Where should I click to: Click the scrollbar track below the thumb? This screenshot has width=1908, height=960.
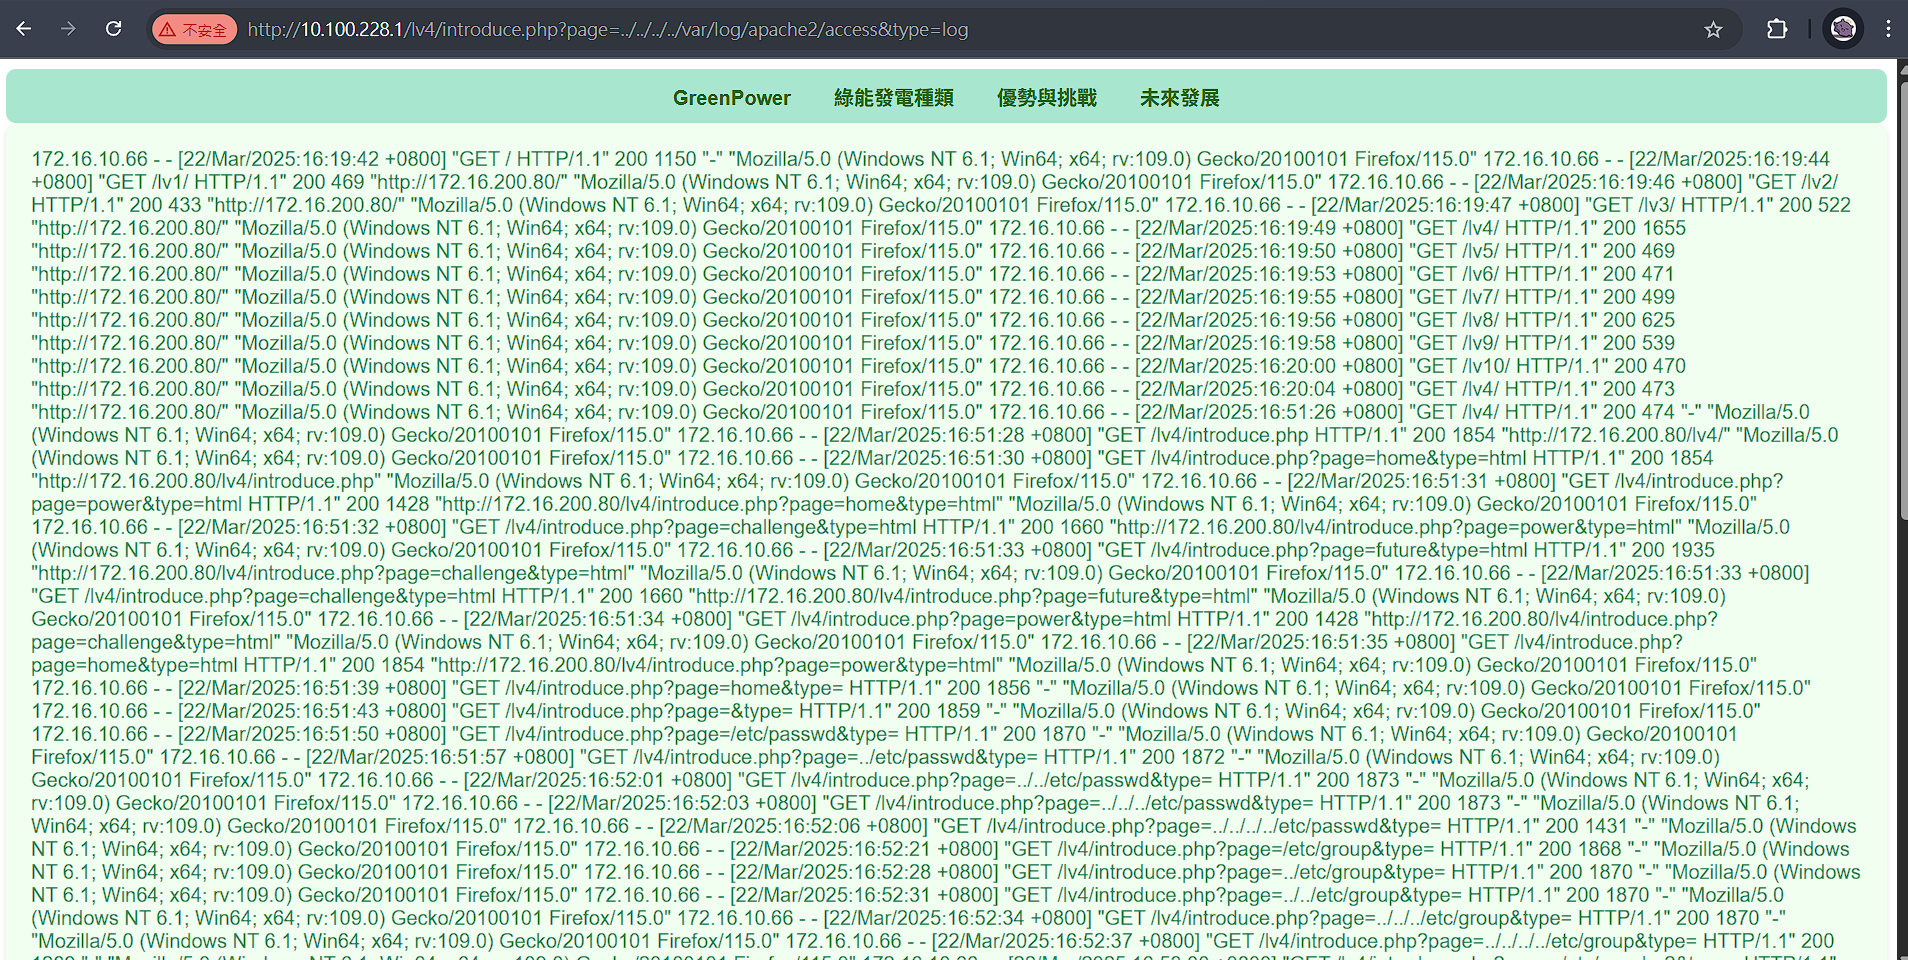point(1902,740)
